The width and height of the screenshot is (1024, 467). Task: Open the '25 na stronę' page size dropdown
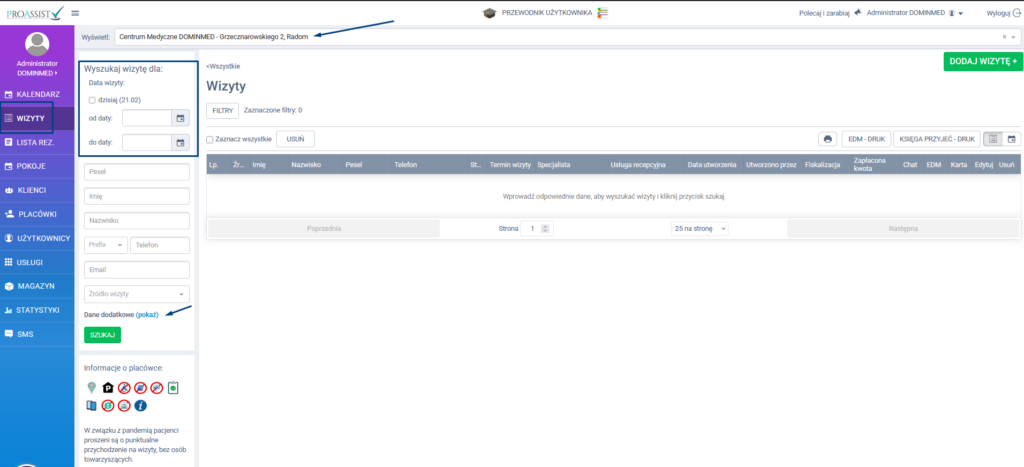pyautogui.click(x=700, y=228)
